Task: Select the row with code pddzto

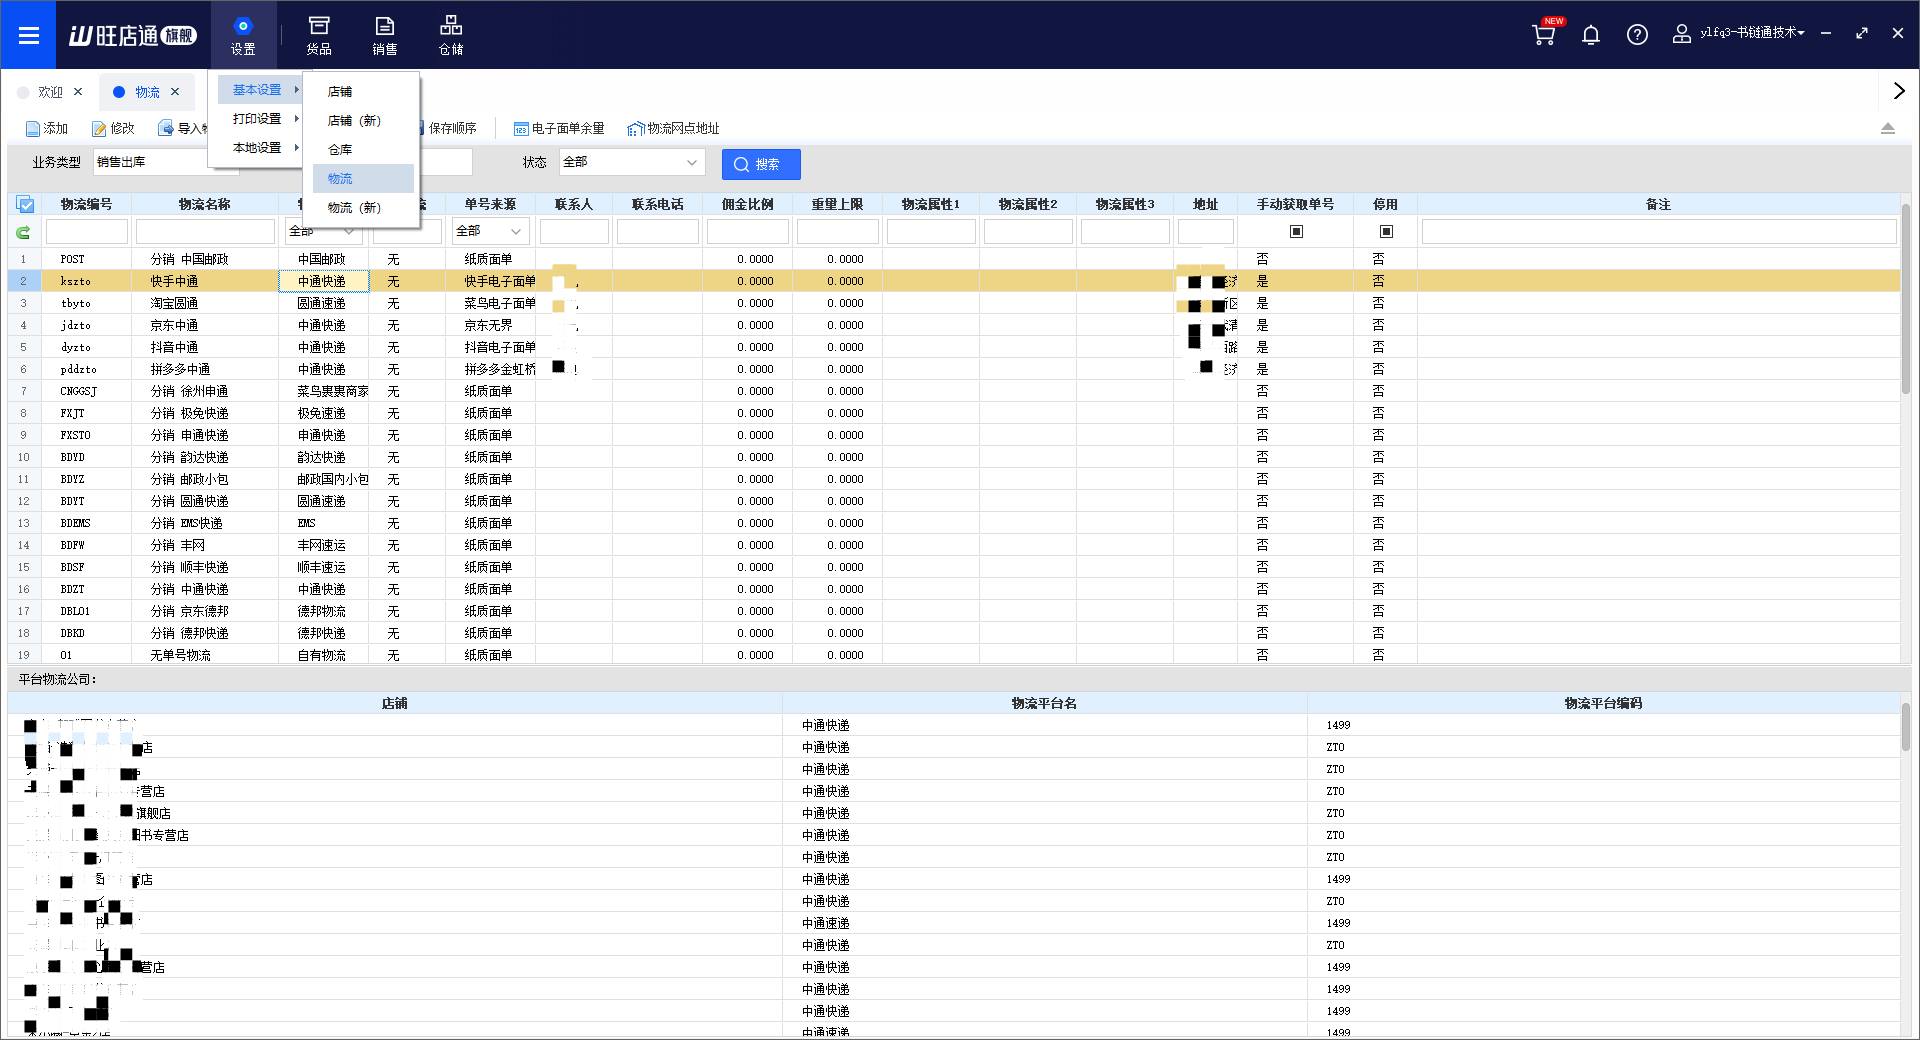Action: pos(954,369)
